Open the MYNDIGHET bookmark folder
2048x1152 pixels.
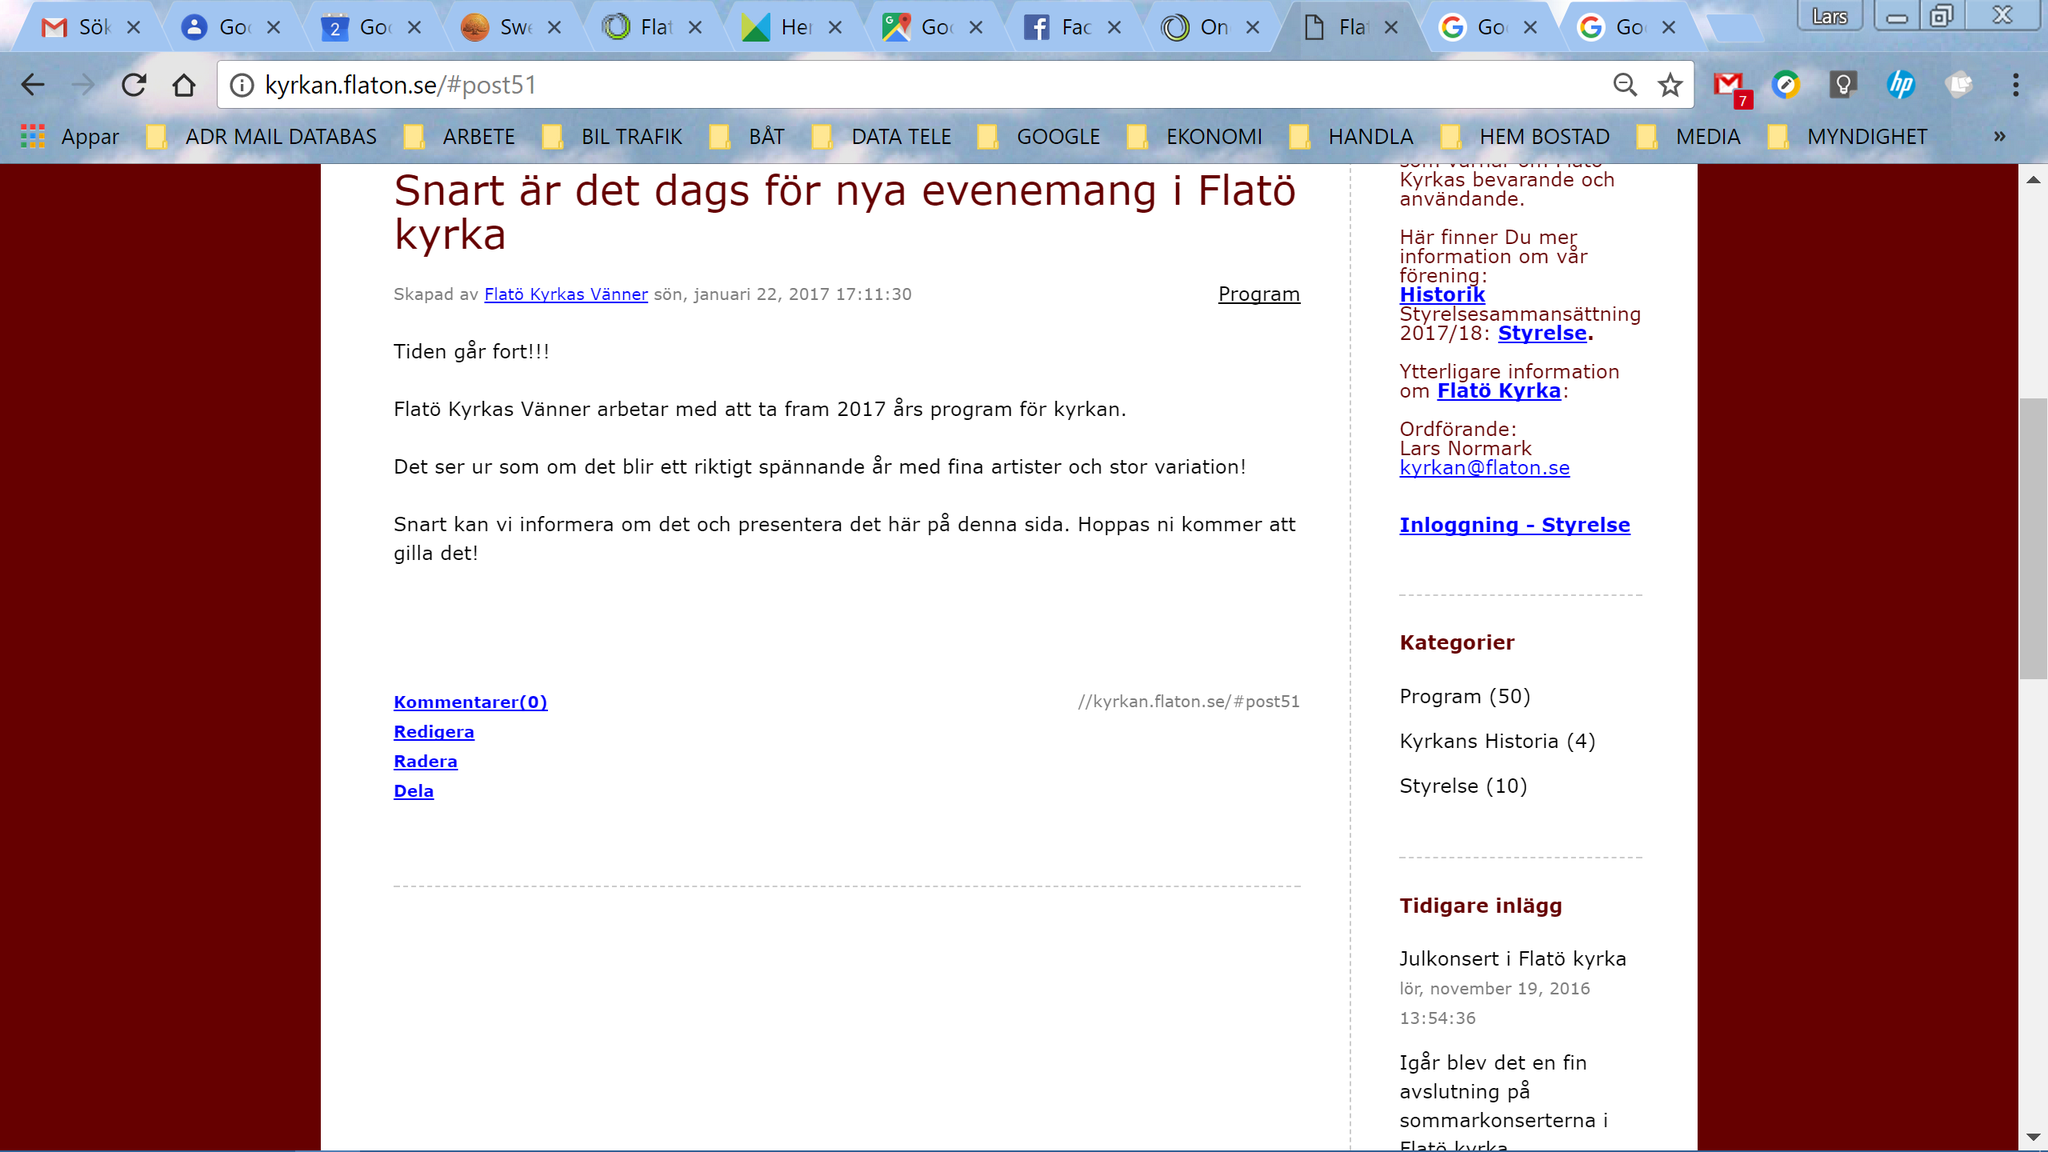1848,137
